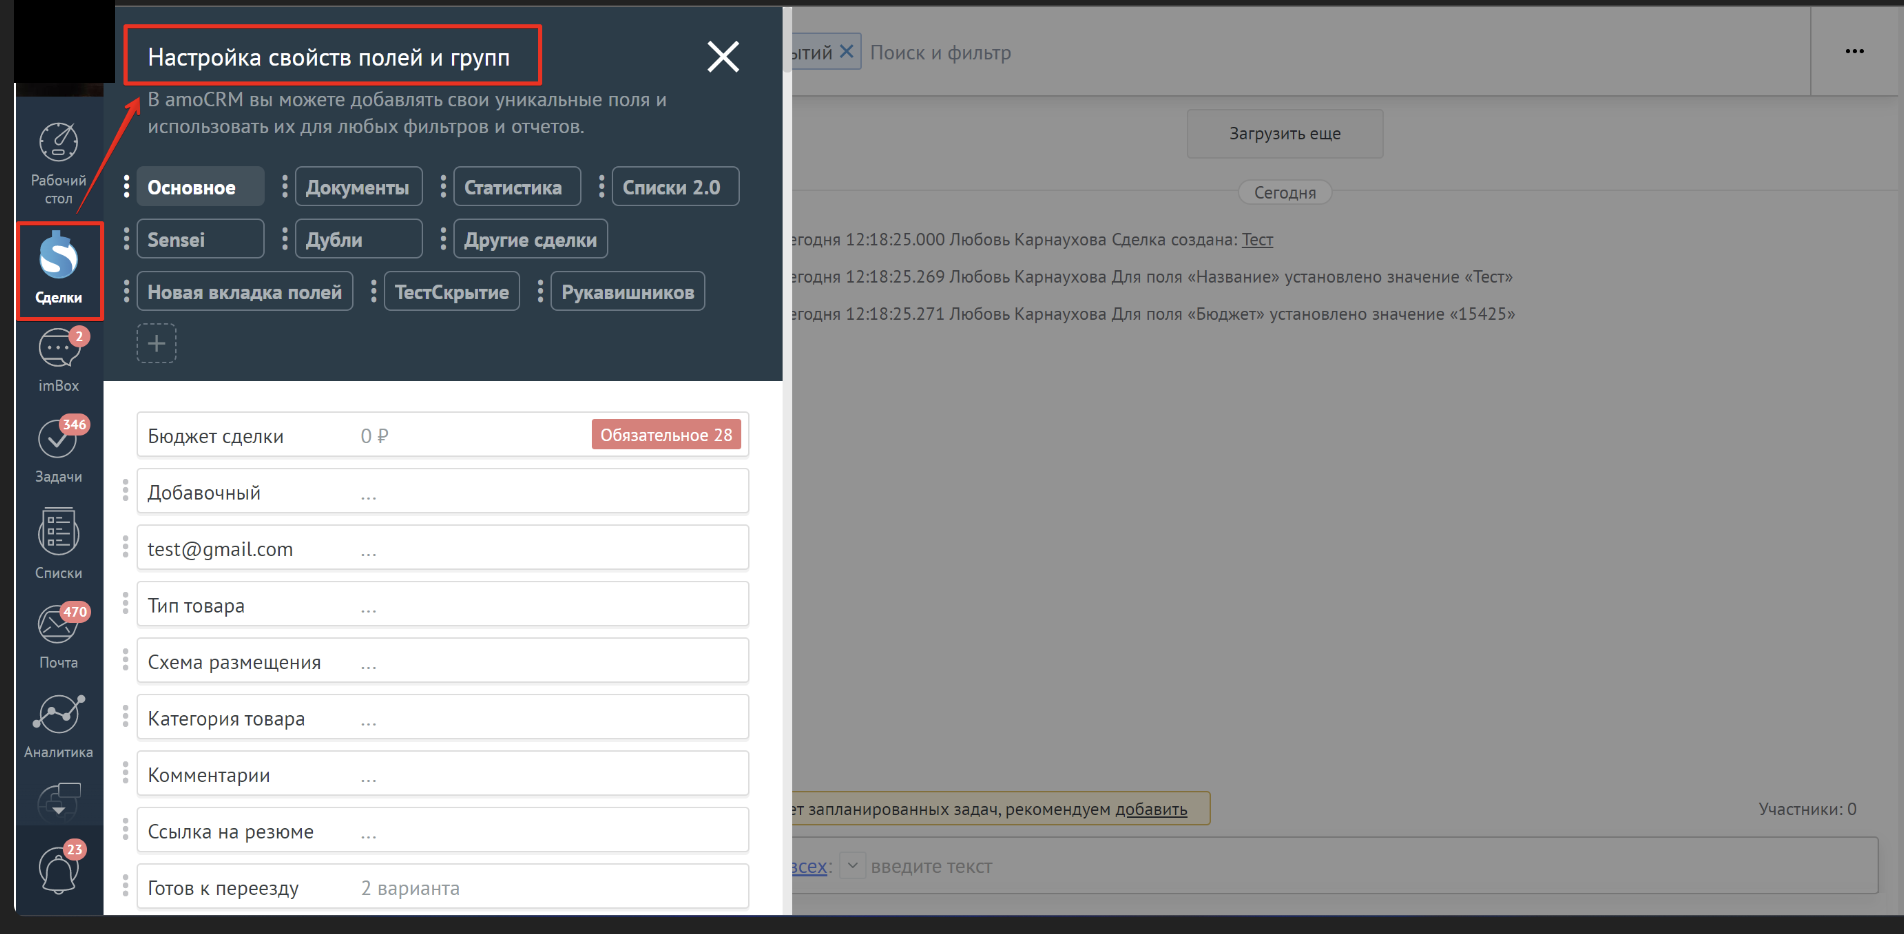Viewport: 1904px width, 934px height.
Task: Expand the collapsed sidebar item below Аналитика
Action: (59, 802)
